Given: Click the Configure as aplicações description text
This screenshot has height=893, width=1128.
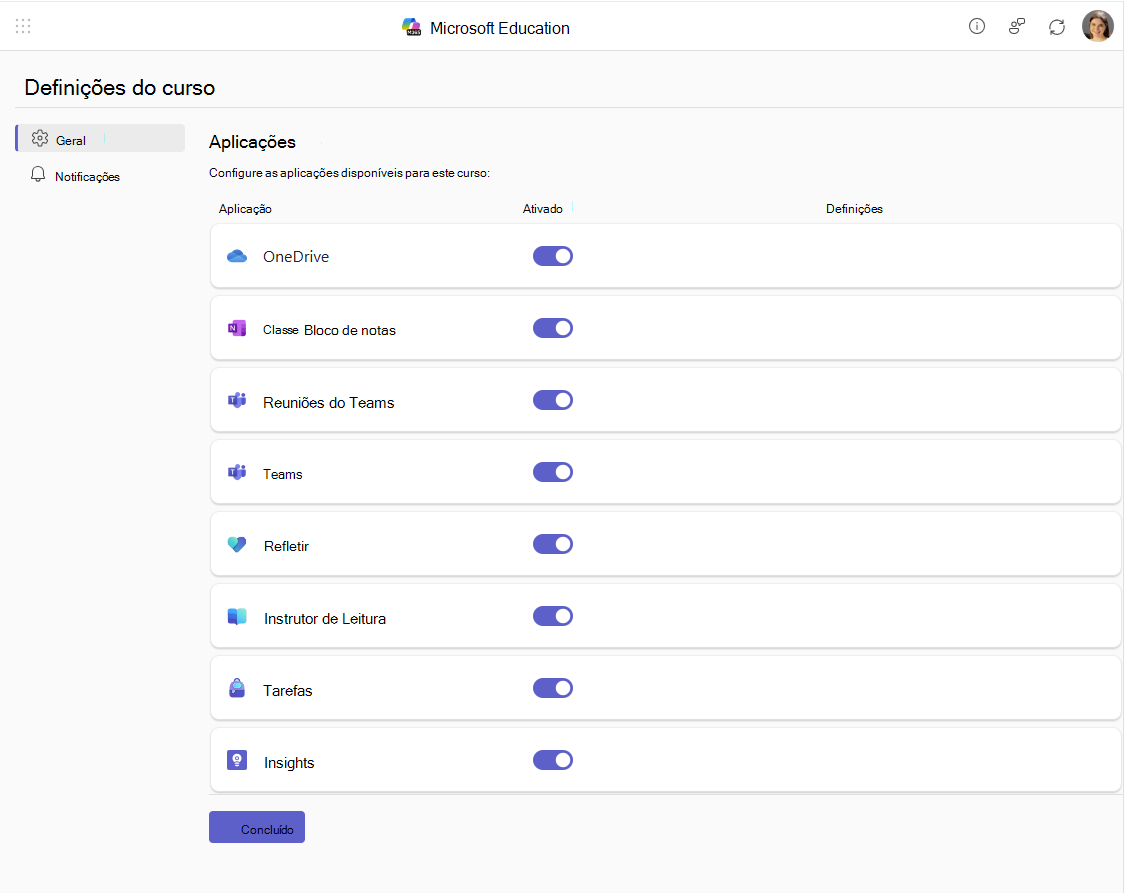Looking at the screenshot, I should (350, 173).
